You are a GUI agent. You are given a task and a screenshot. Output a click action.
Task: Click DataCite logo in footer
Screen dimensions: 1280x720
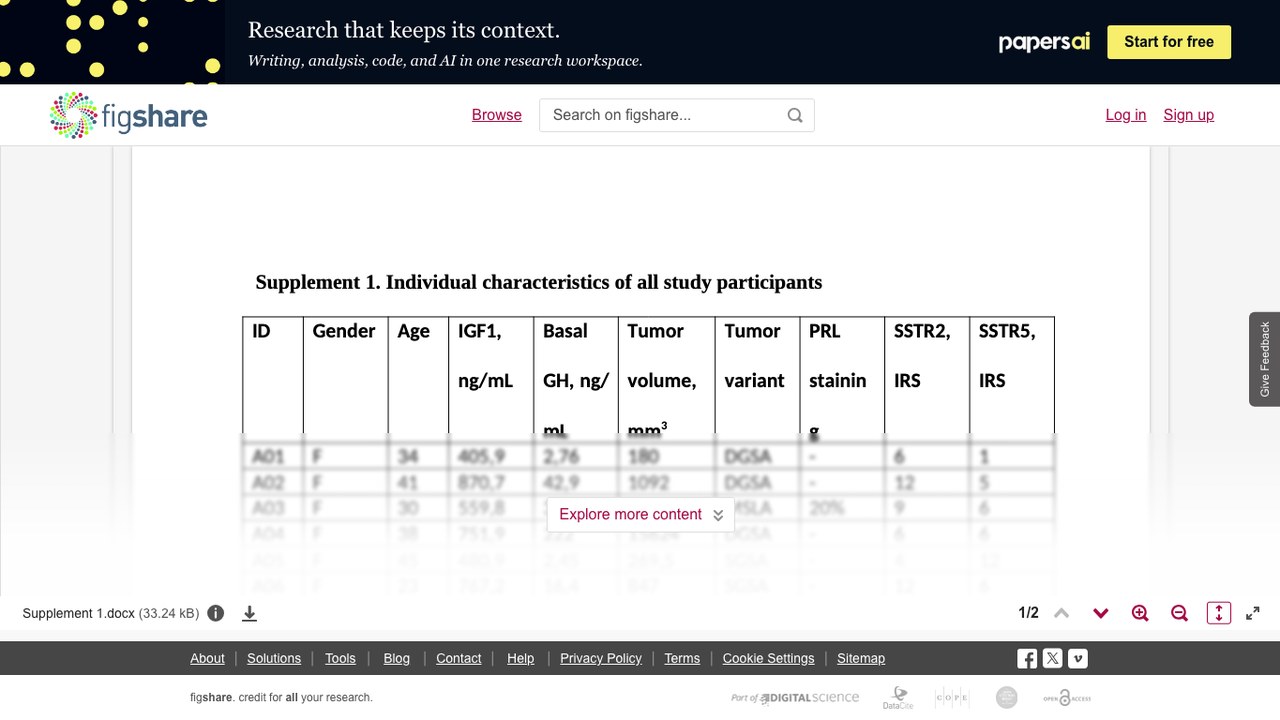pos(898,698)
